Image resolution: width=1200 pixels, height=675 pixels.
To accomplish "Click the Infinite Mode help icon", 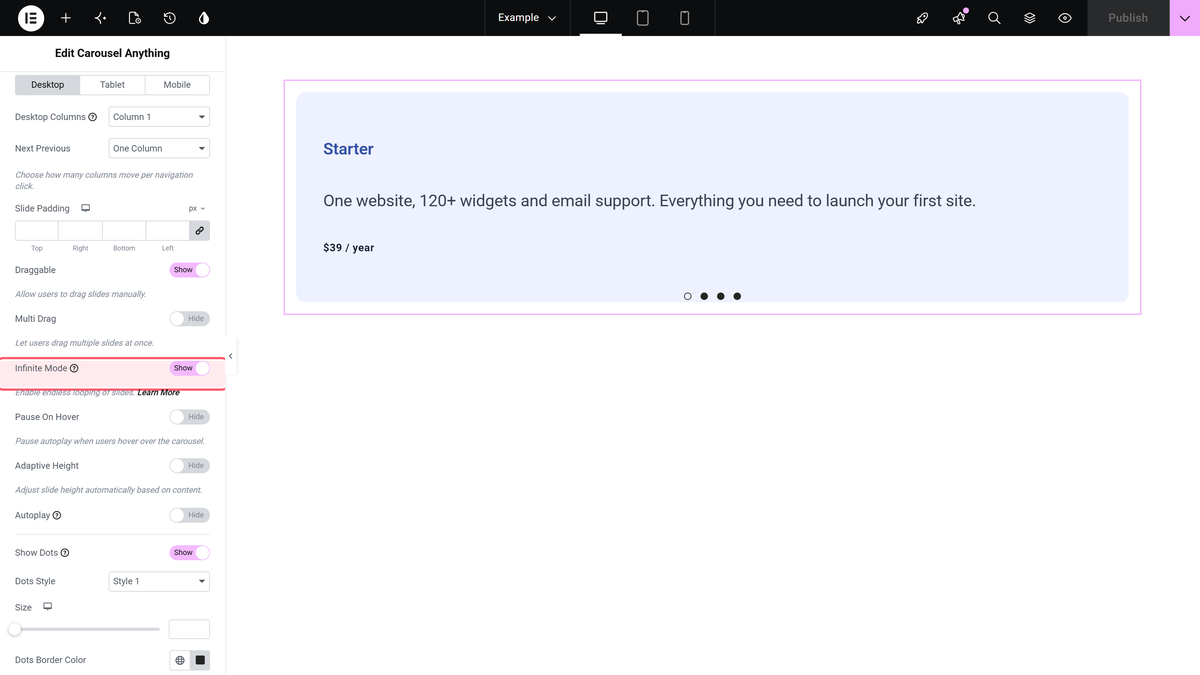I will click(x=74, y=368).
